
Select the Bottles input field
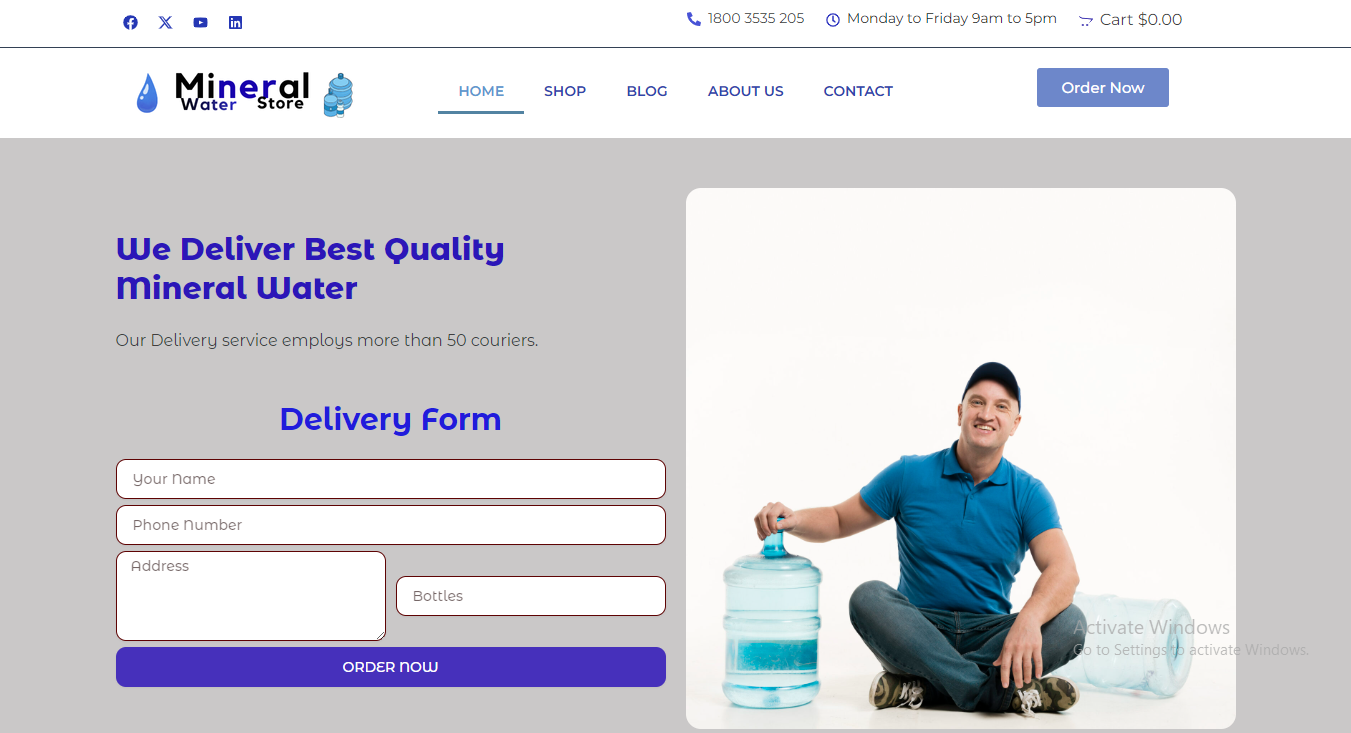click(x=531, y=596)
